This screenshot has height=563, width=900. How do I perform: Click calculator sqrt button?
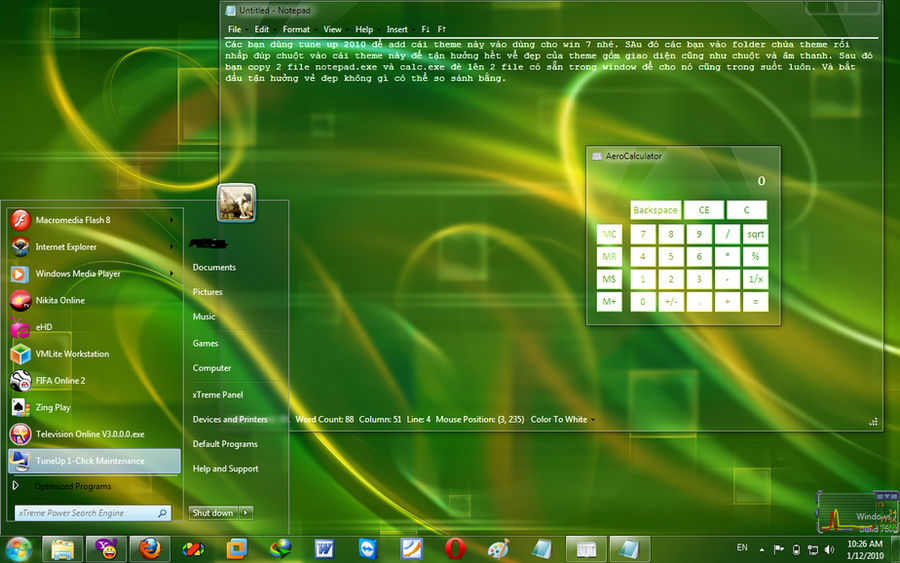755,234
